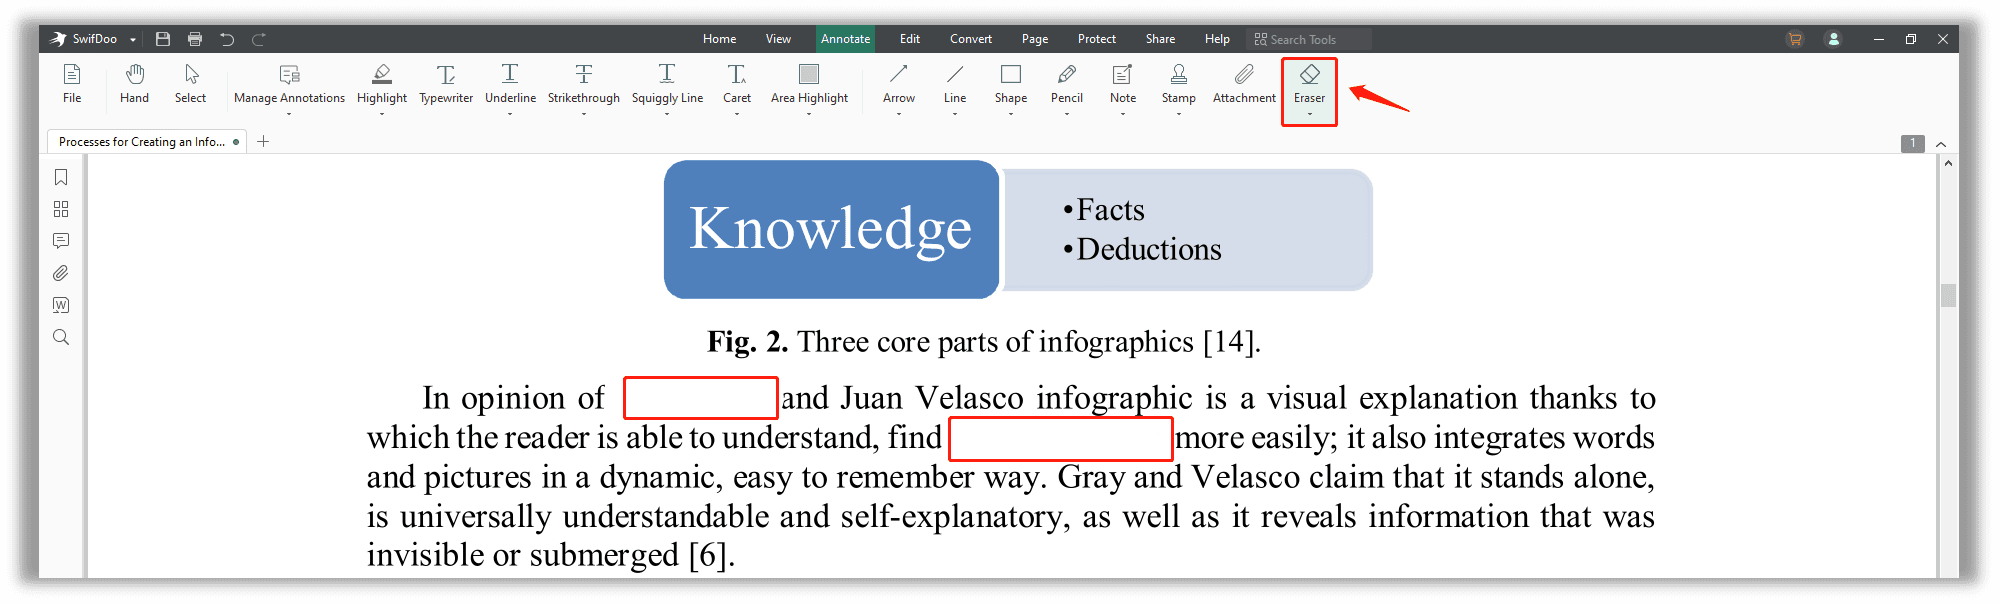Viewport: 2000px width, 604px height.
Task: Click the Stamp tool icon
Action: coord(1178,82)
